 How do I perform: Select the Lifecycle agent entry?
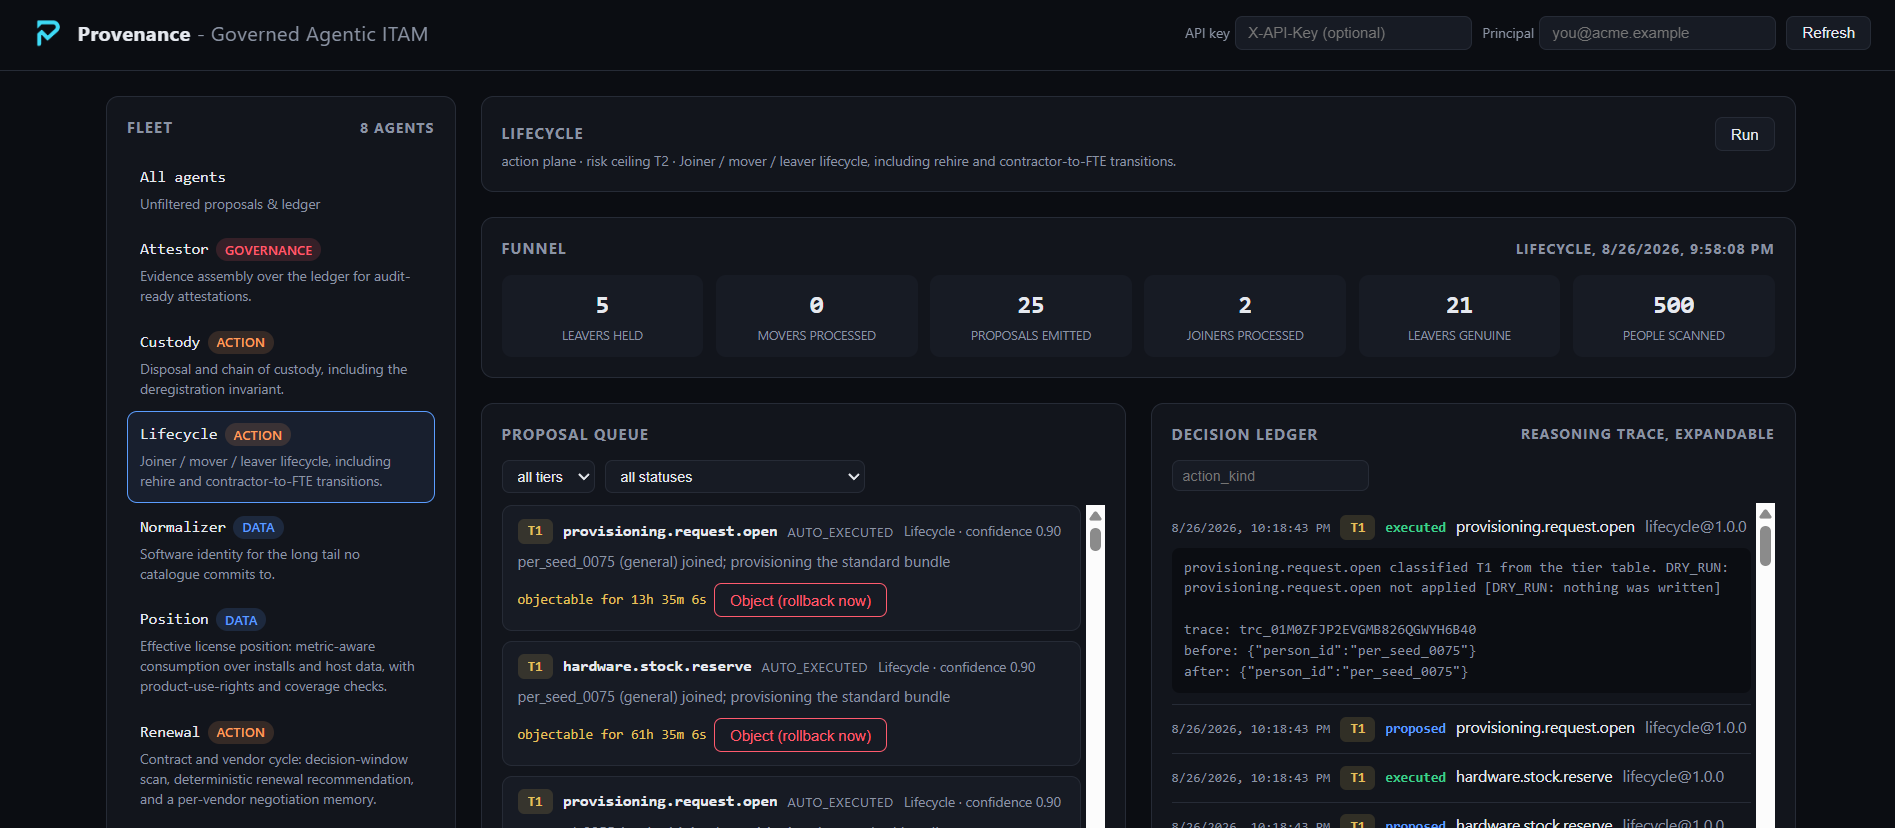click(x=280, y=457)
